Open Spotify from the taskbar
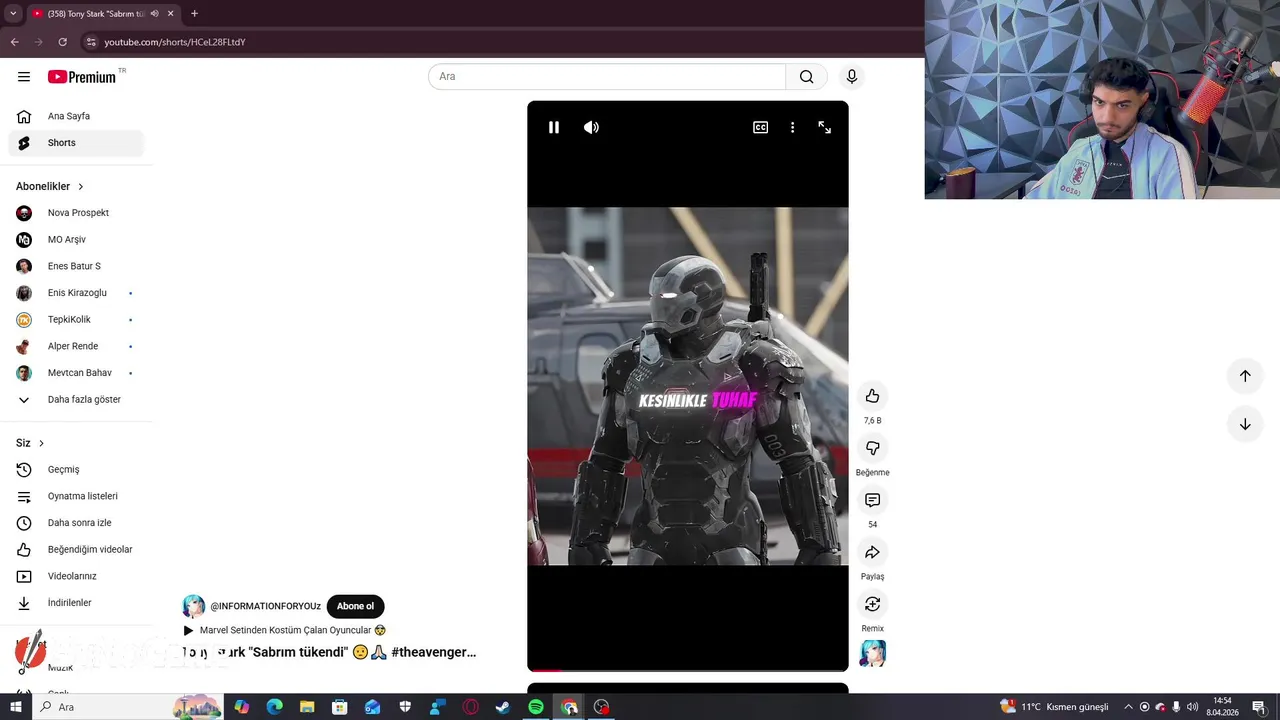Image resolution: width=1280 pixels, height=720 pixels. 536,707
